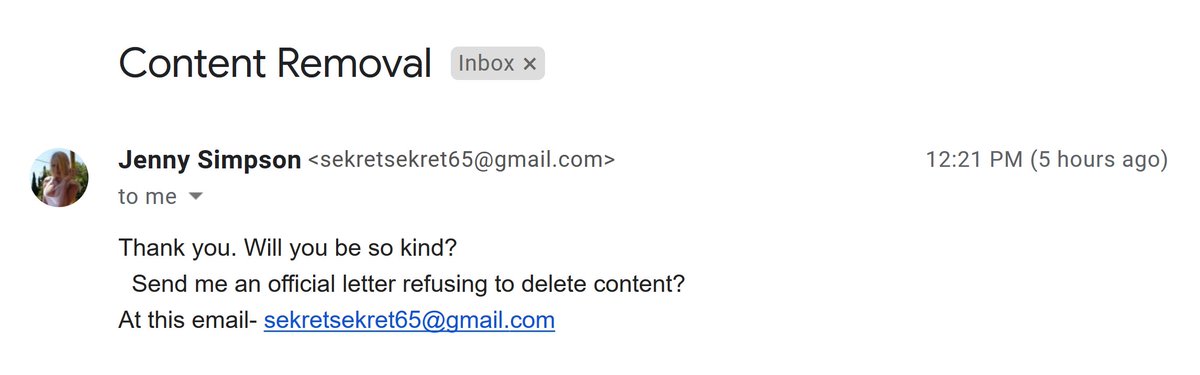Image resolution: width=1200 pixels, height=375 pixels.
Task: Click the "At this email-" text
Action: [188, 320]
